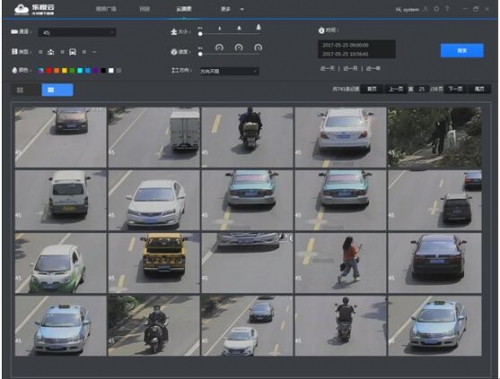Open the channel dropdown showing 45

click(x=77, y=32)
